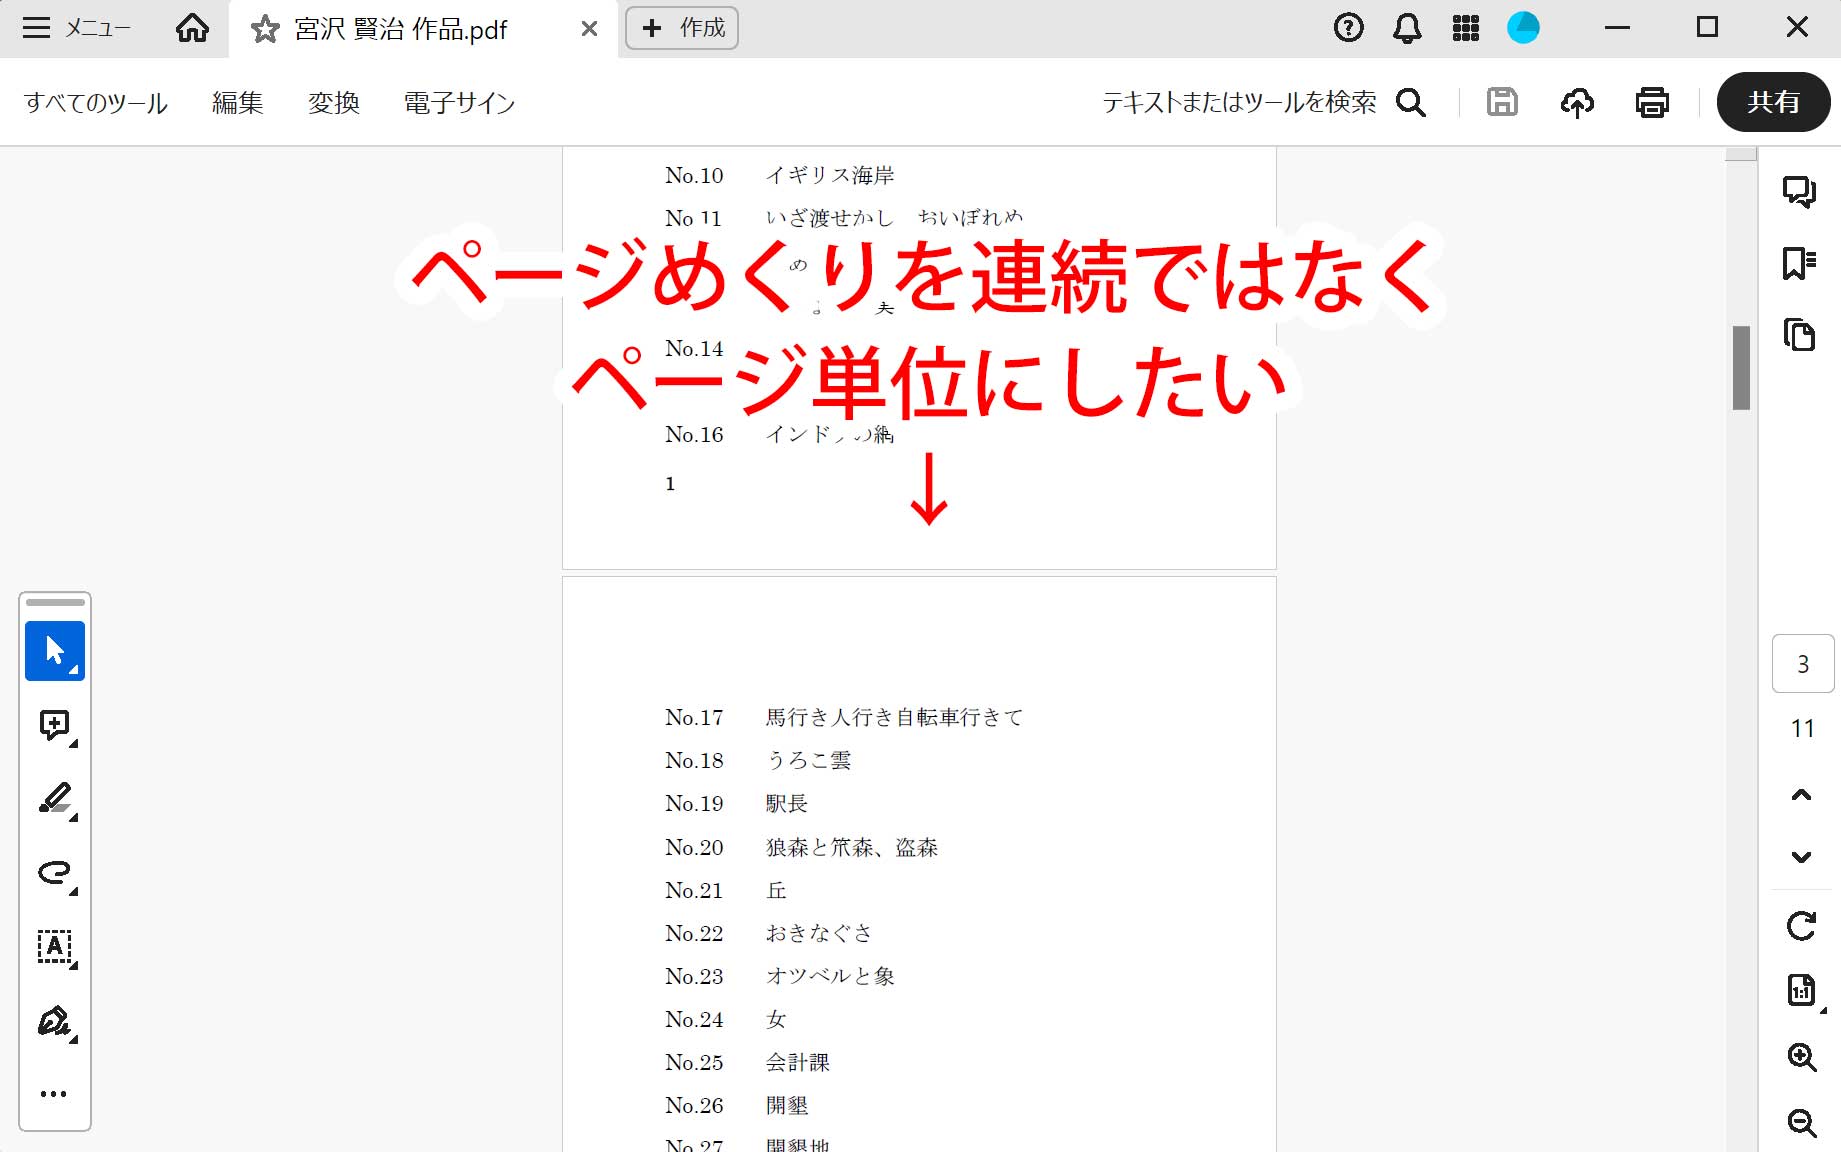Viewport: 1841px width, 1152px height.
Task: Click the magnifying glass search icon
Action: pos(1411,102)
